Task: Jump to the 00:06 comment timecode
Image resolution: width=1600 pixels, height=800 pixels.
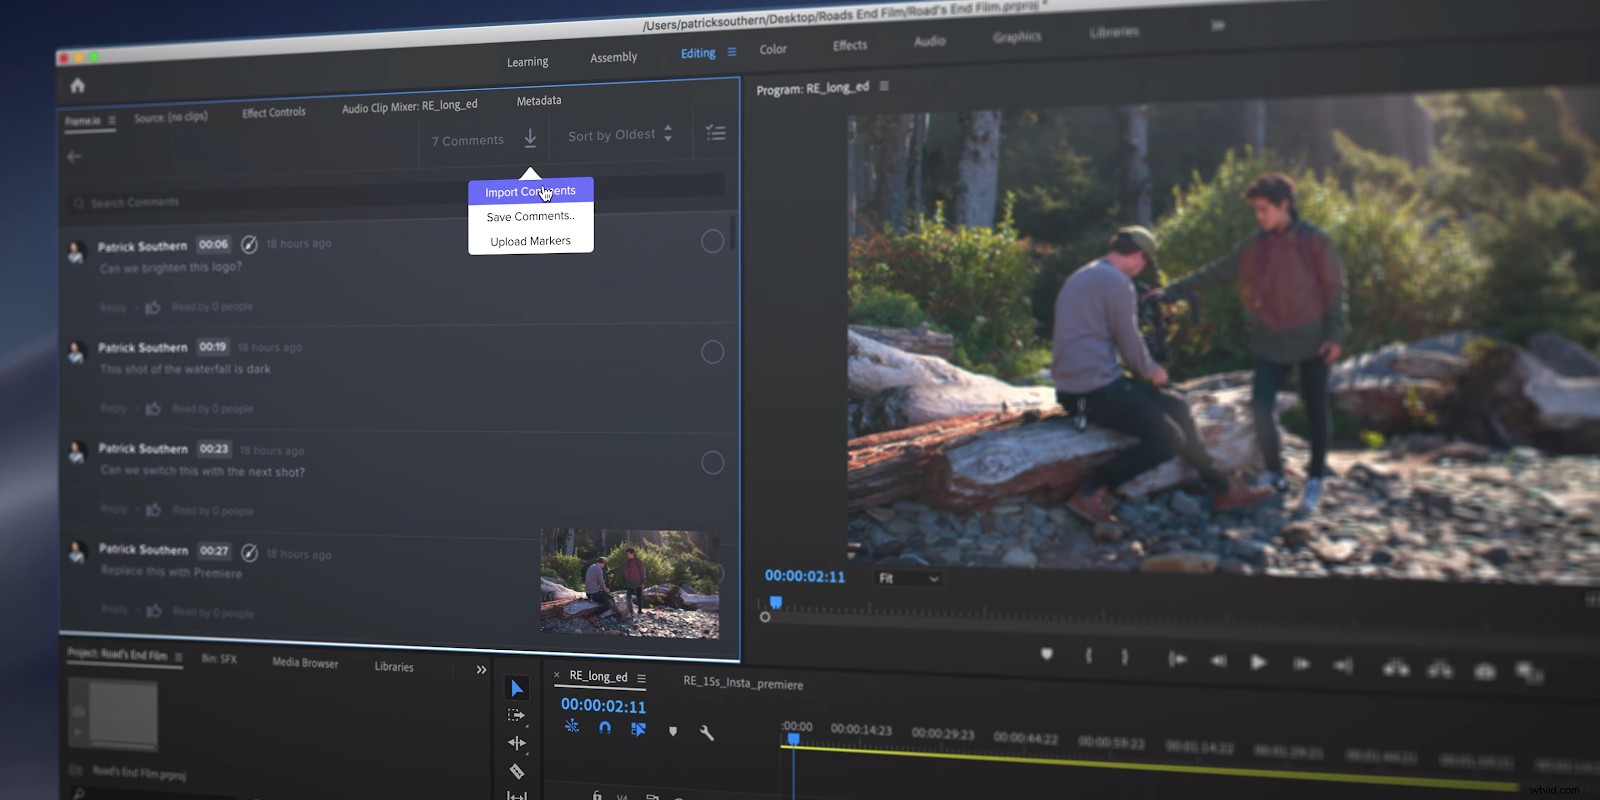Action: tap(213, 244)
